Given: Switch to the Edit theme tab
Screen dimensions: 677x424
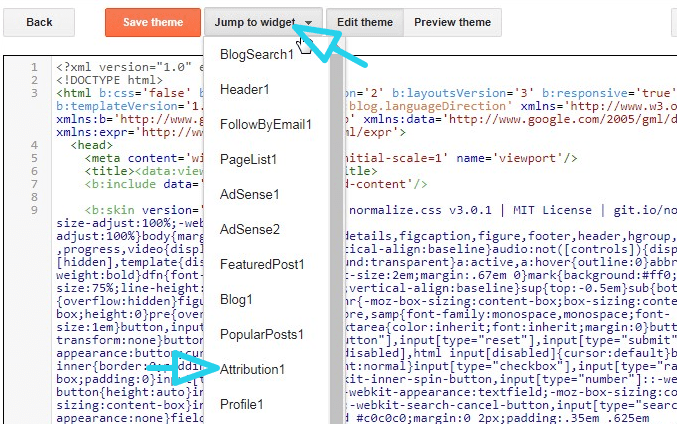Looking at the screenshot, I should pyautogui.click(x=365, y=22).
